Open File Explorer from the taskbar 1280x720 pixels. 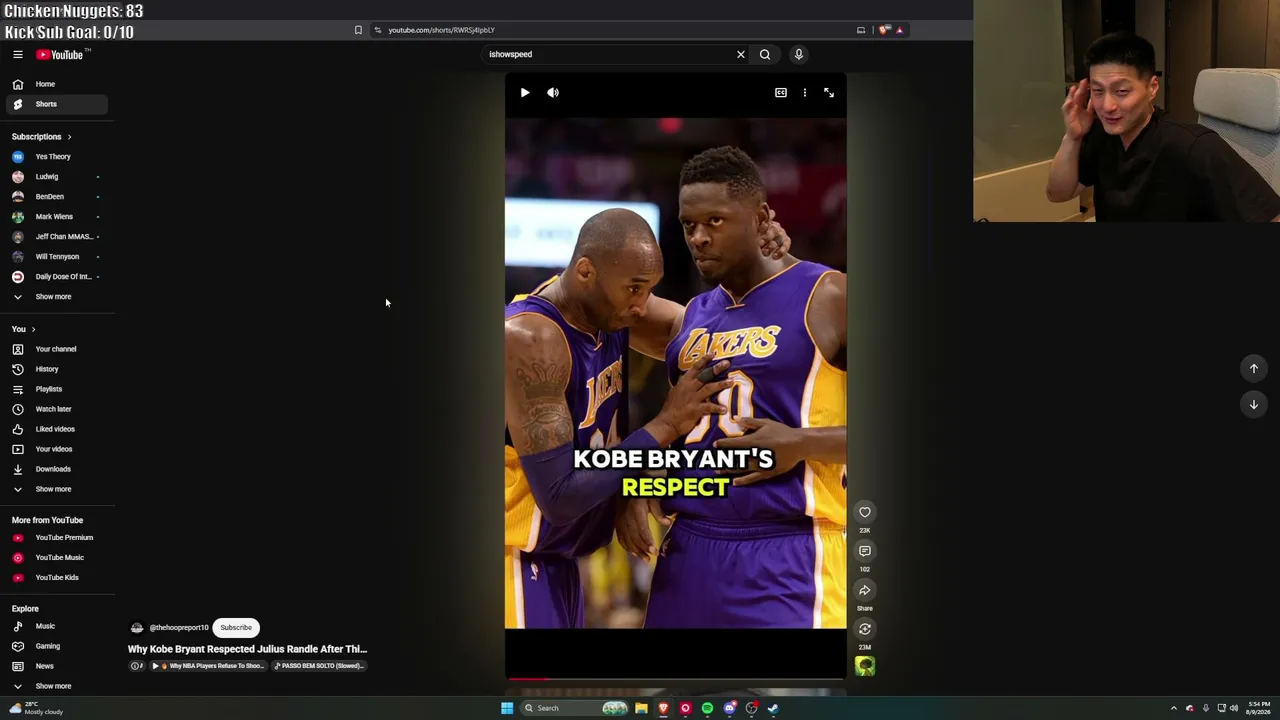(641, 708)
